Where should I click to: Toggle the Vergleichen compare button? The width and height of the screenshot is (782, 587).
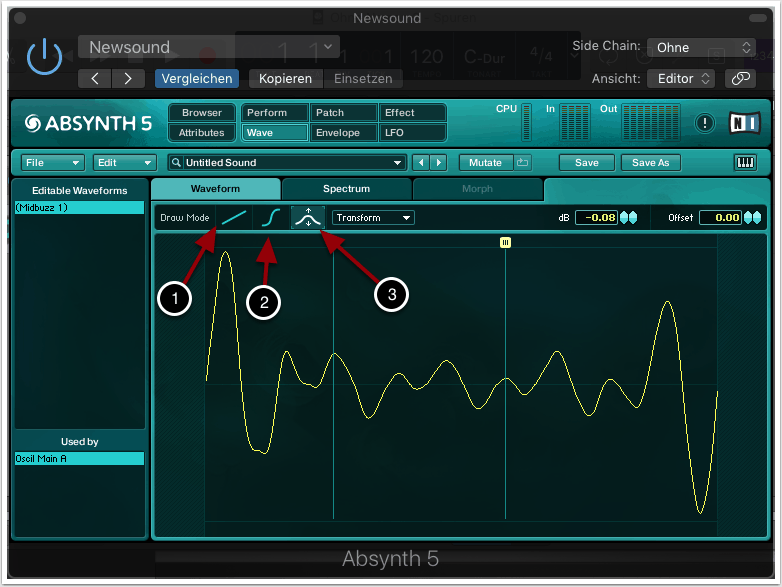[197, 78]
